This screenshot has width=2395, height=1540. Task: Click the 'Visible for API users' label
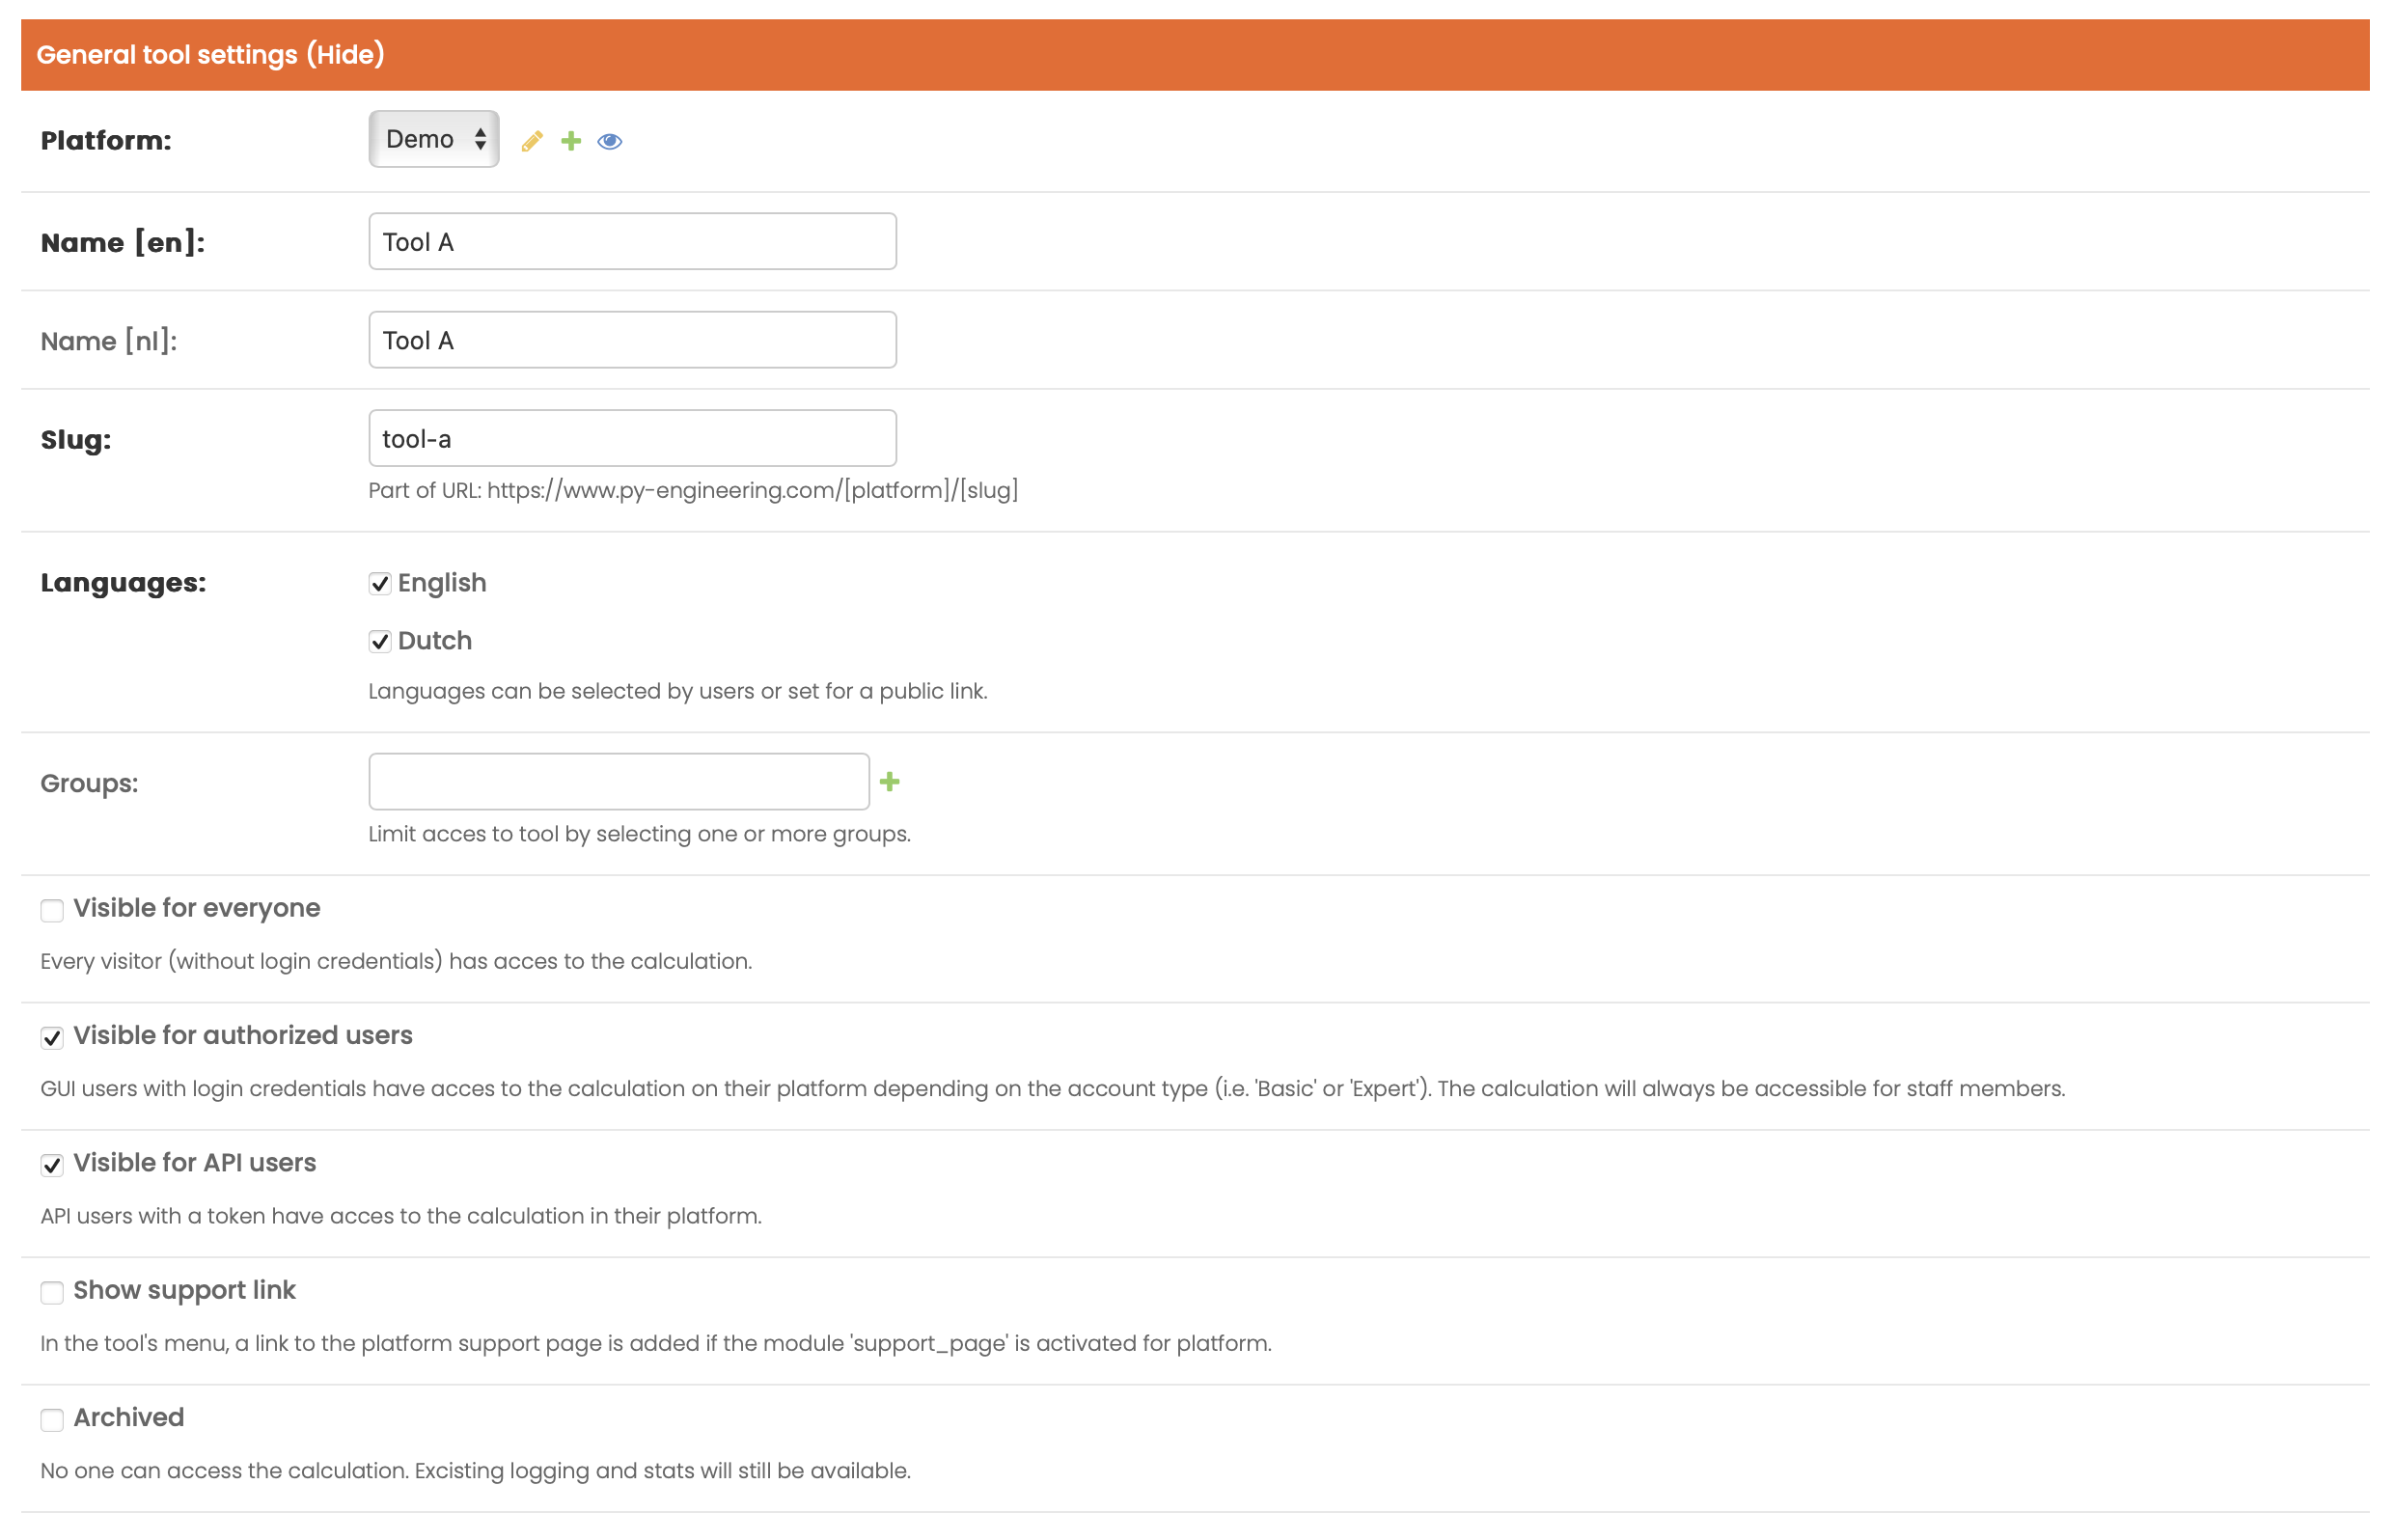point(195,1162)
